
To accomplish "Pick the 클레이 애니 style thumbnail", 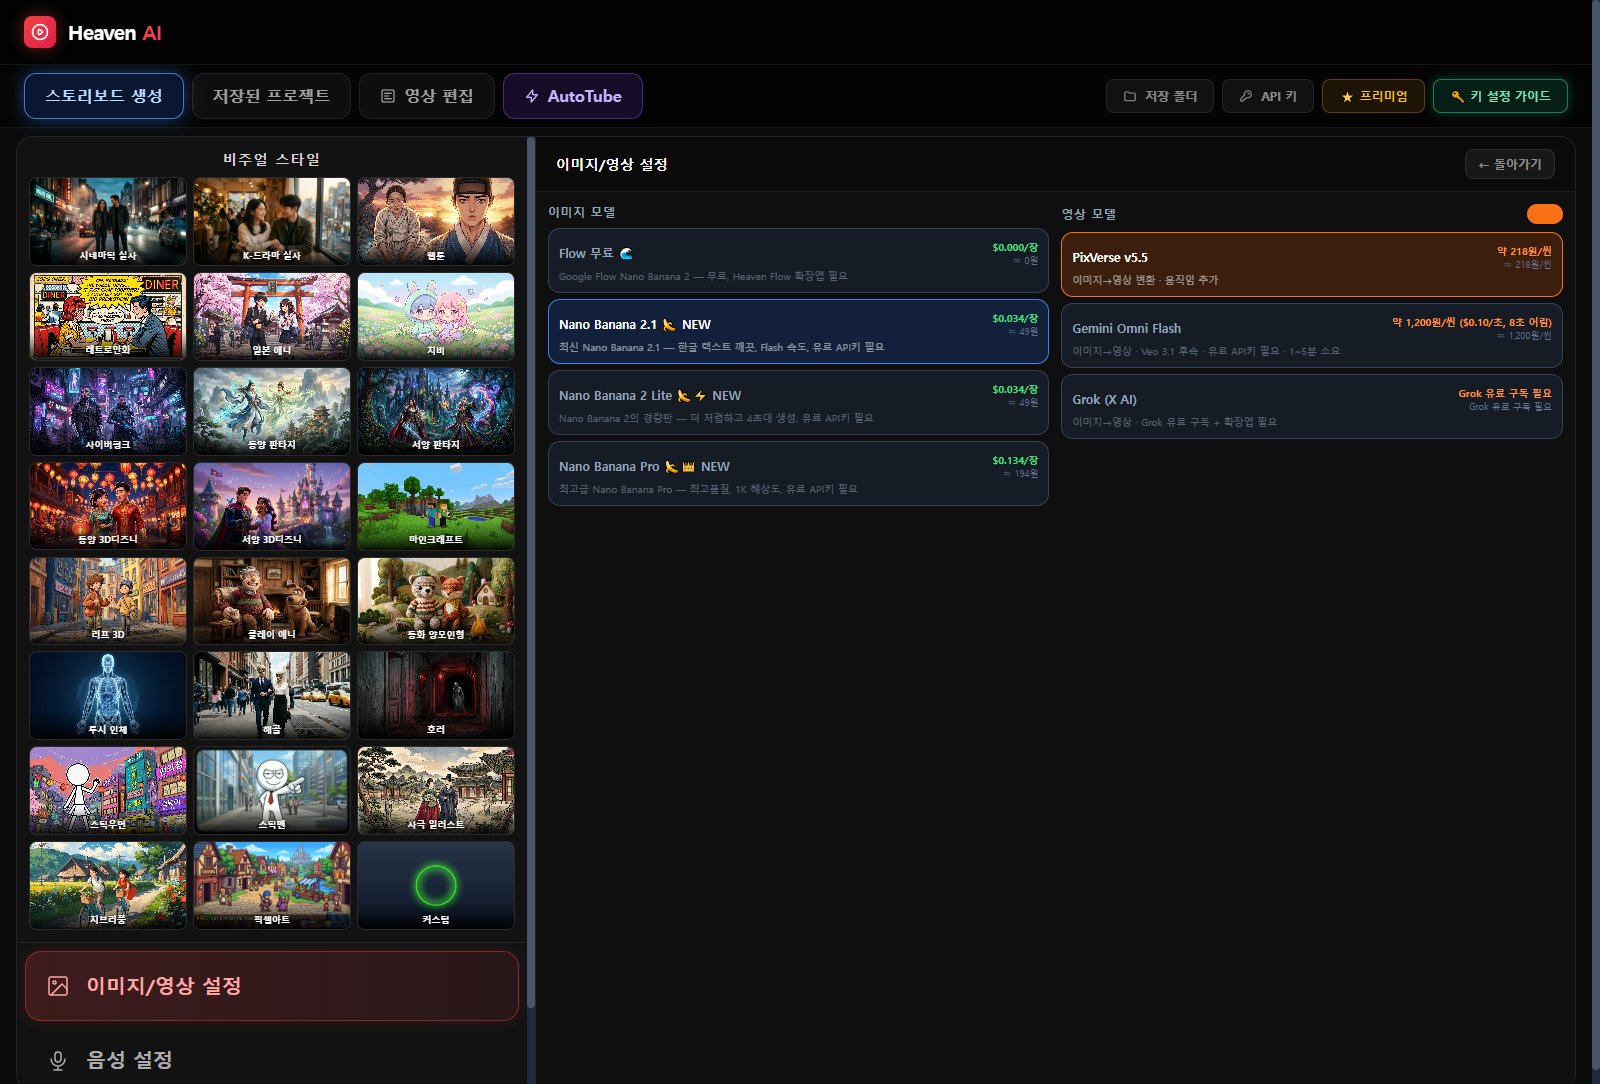I will coord(272,601).
